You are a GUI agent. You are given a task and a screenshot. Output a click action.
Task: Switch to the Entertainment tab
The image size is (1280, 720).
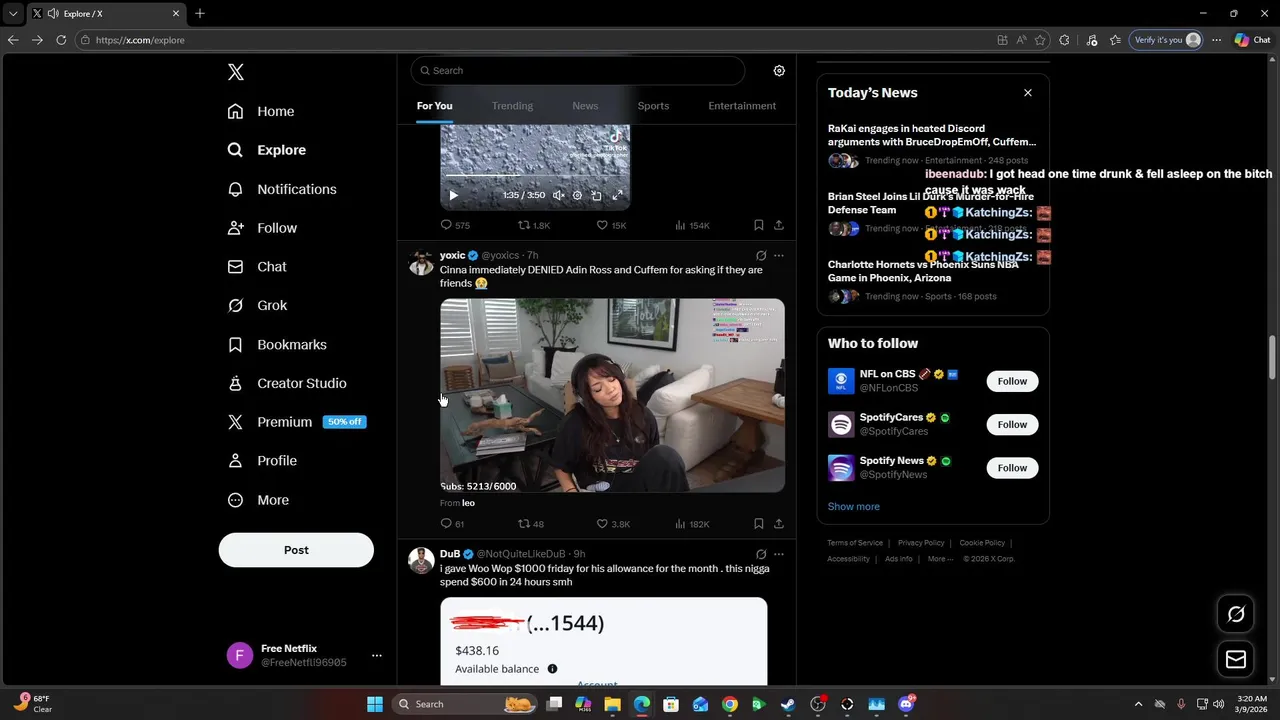[x=742, y=106]
